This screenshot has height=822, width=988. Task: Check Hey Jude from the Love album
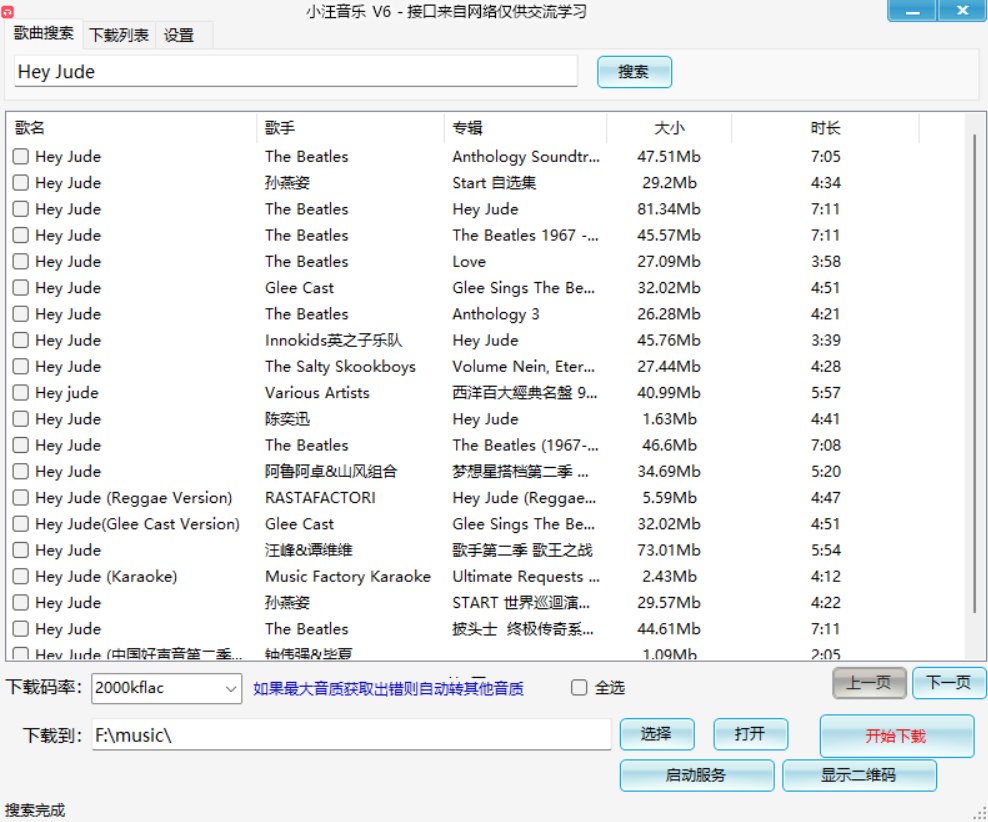click(21, 261)
